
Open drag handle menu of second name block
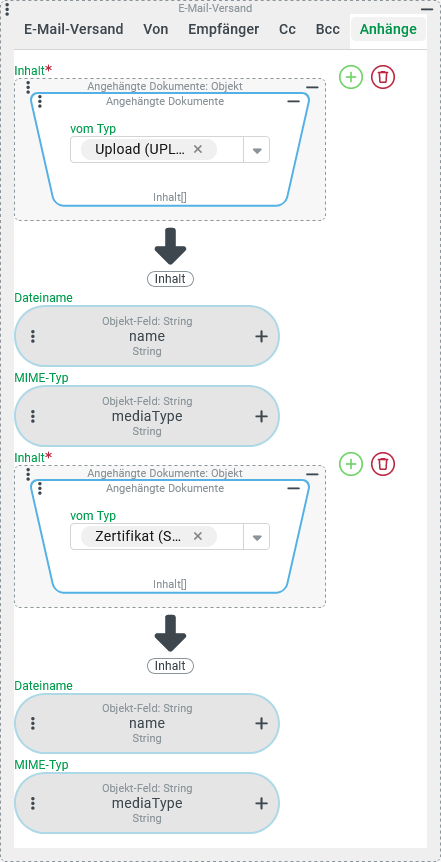33,723
